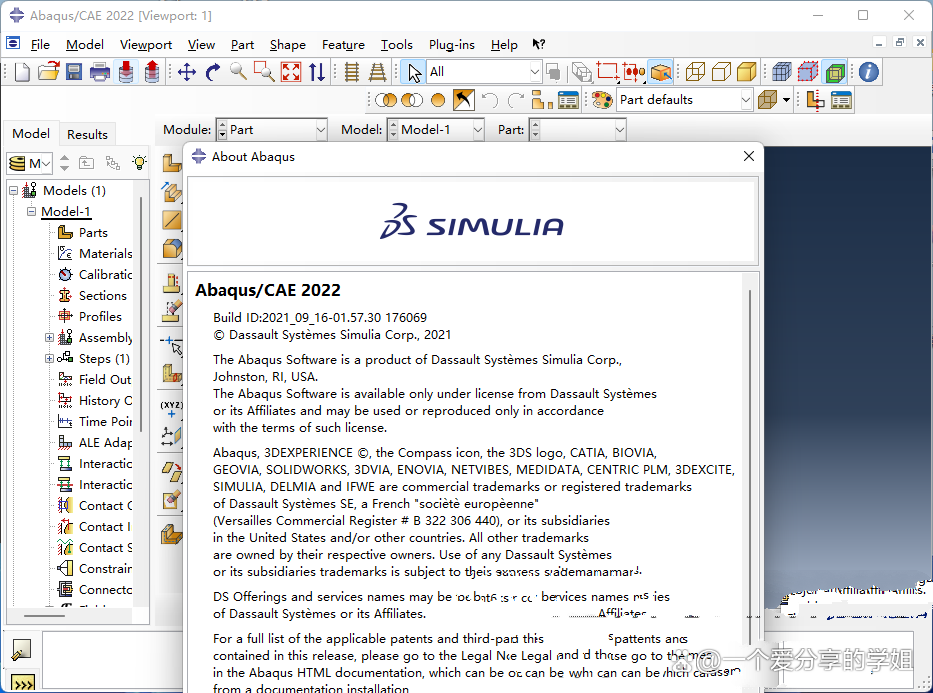Switch to the Results tab
933x693 pixels.
pyautogui.click(x=87, y=134)
